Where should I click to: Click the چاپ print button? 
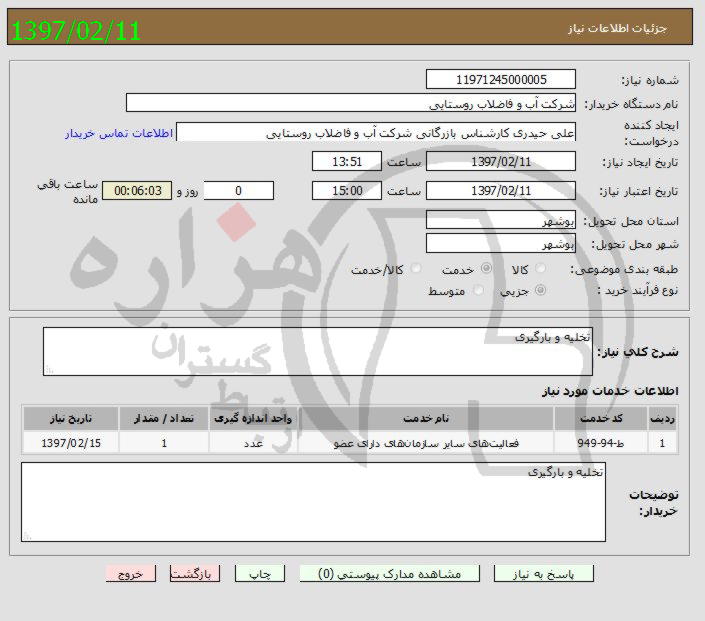tap(260, 574)
